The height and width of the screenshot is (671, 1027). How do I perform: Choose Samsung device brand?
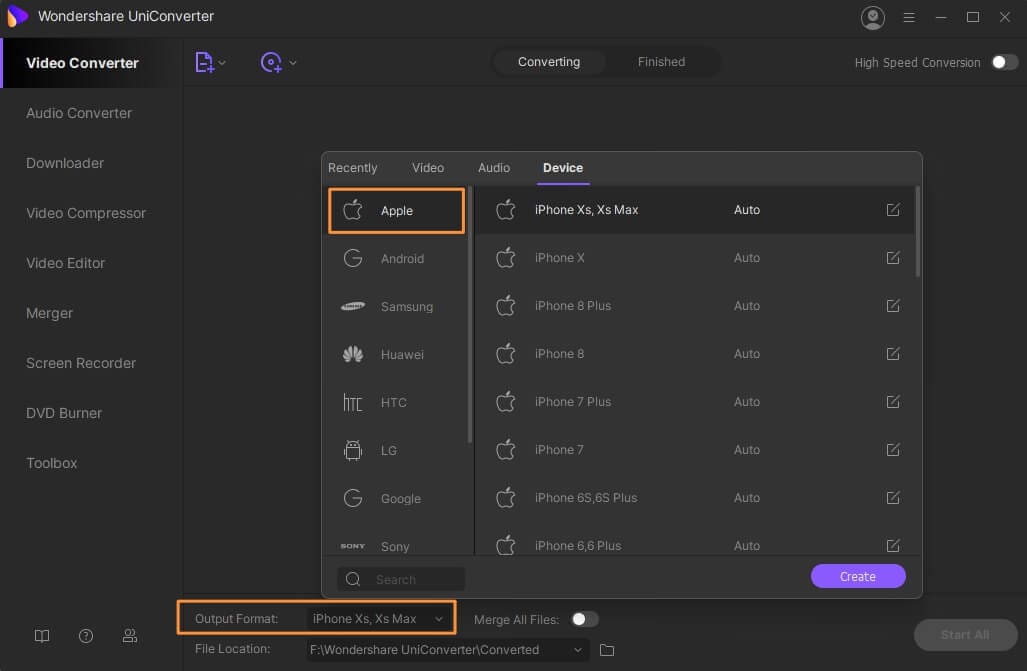pyautogui.click(x=396, y=306)
